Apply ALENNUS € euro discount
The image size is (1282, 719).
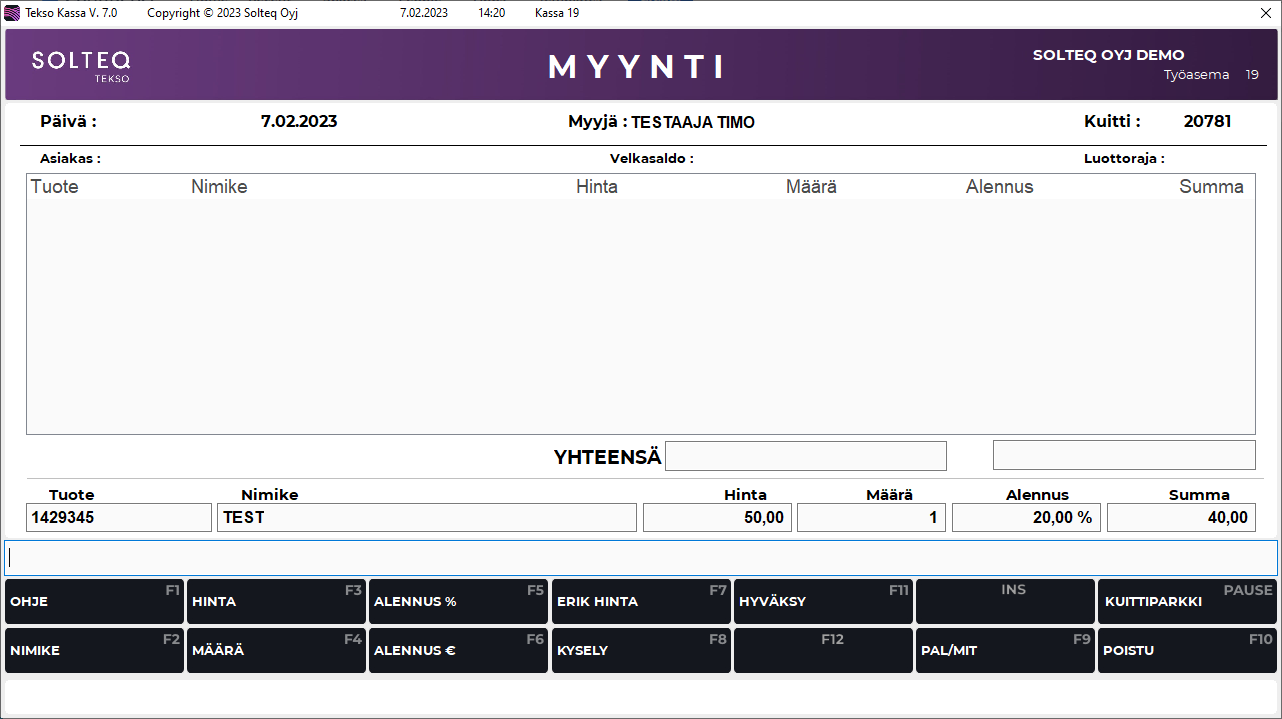(458, 650)
